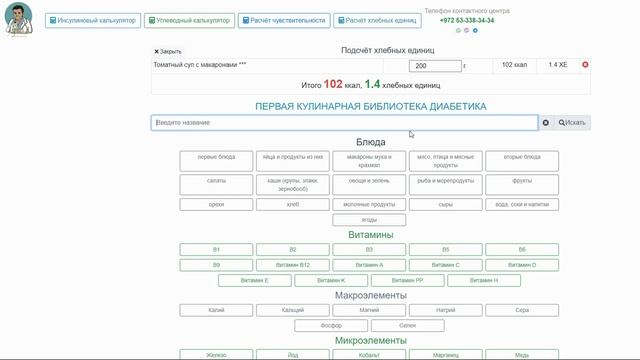The width and height of the screenshot is (640, 360).
Task: Open the фрукты category
Action: (x=522, y=185)
